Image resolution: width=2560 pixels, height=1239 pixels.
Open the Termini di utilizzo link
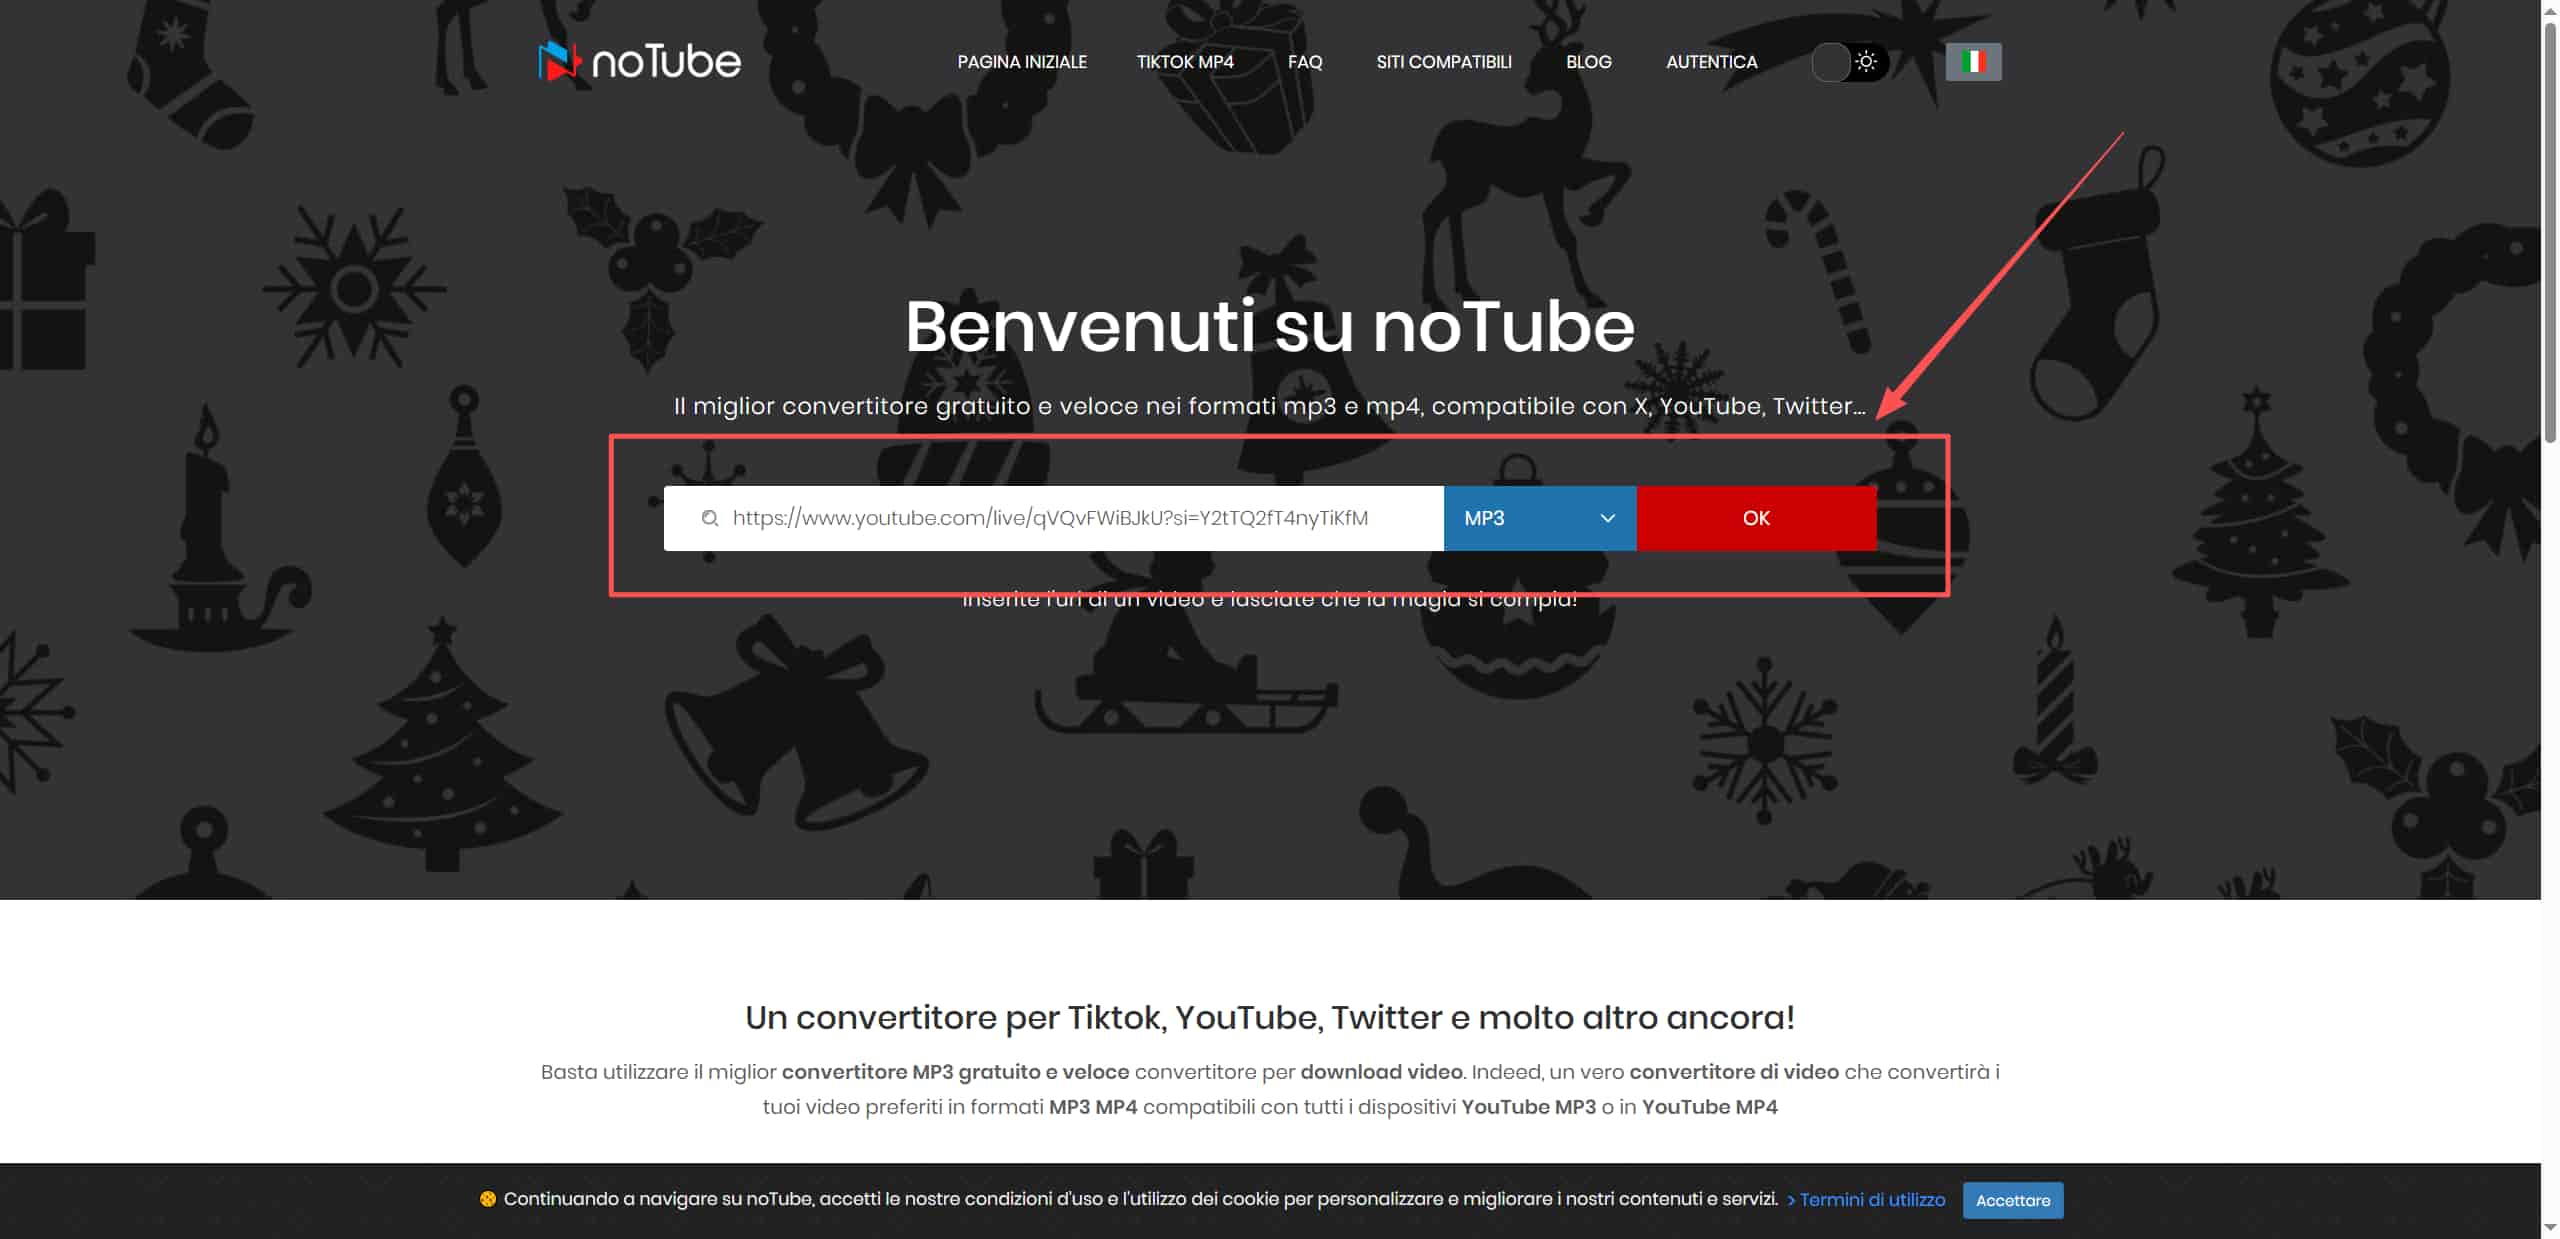pyautogui.click(x=1871, y=1200)
